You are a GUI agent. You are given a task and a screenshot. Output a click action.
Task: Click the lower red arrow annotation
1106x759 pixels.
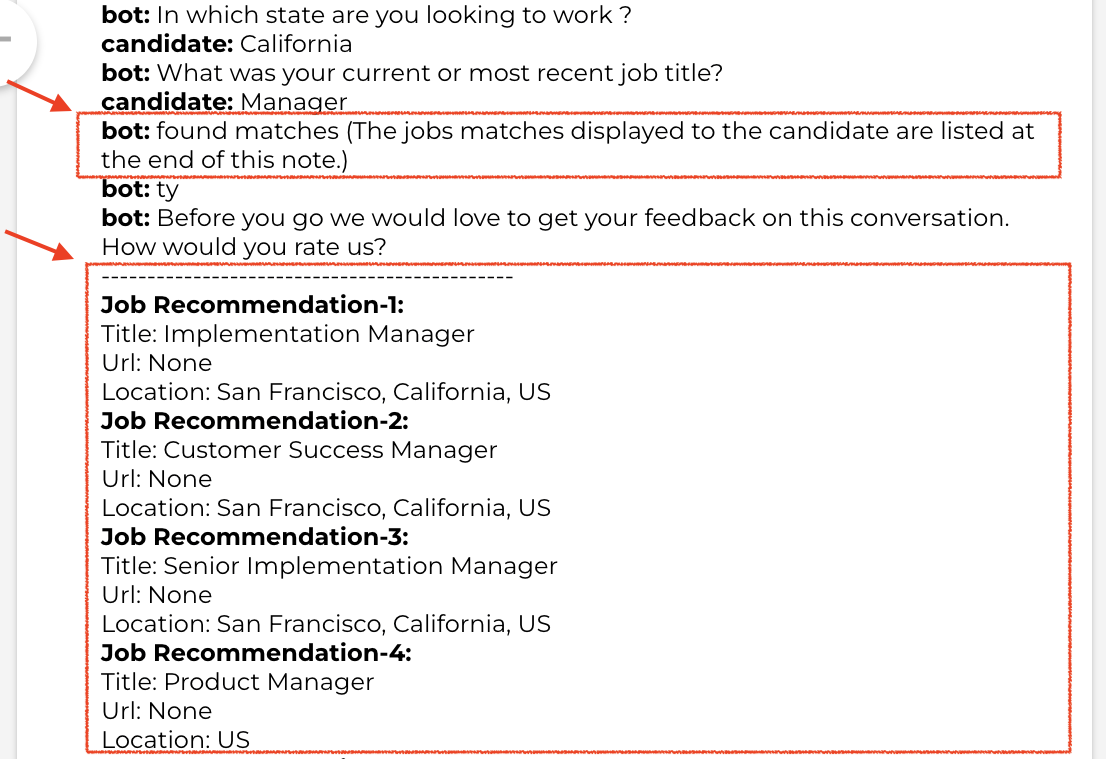(x=40, y=245)
